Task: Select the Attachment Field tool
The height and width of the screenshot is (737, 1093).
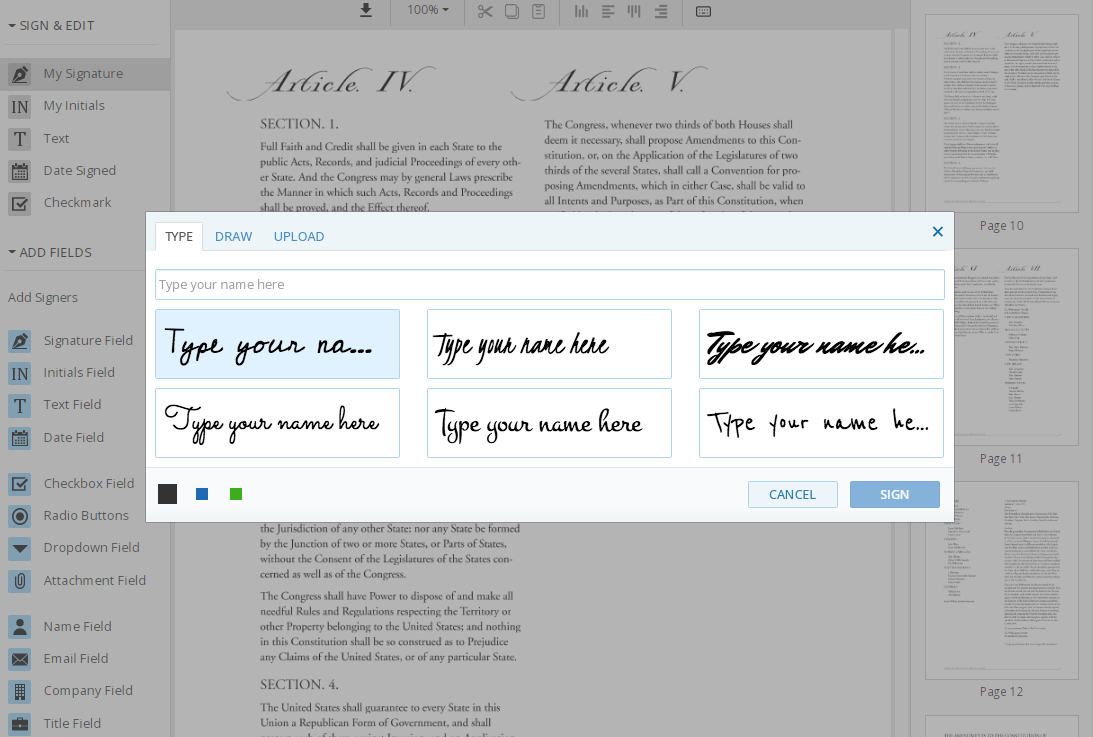Action: 95,580
